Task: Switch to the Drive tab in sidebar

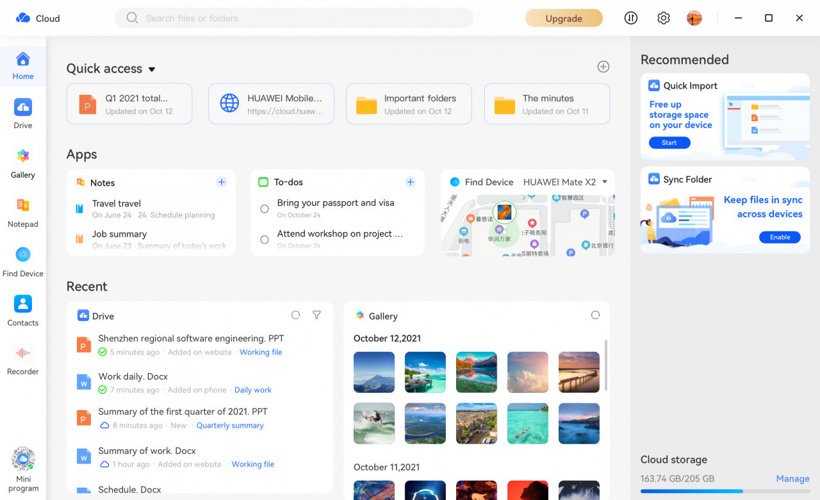Action: click(22, 113)
